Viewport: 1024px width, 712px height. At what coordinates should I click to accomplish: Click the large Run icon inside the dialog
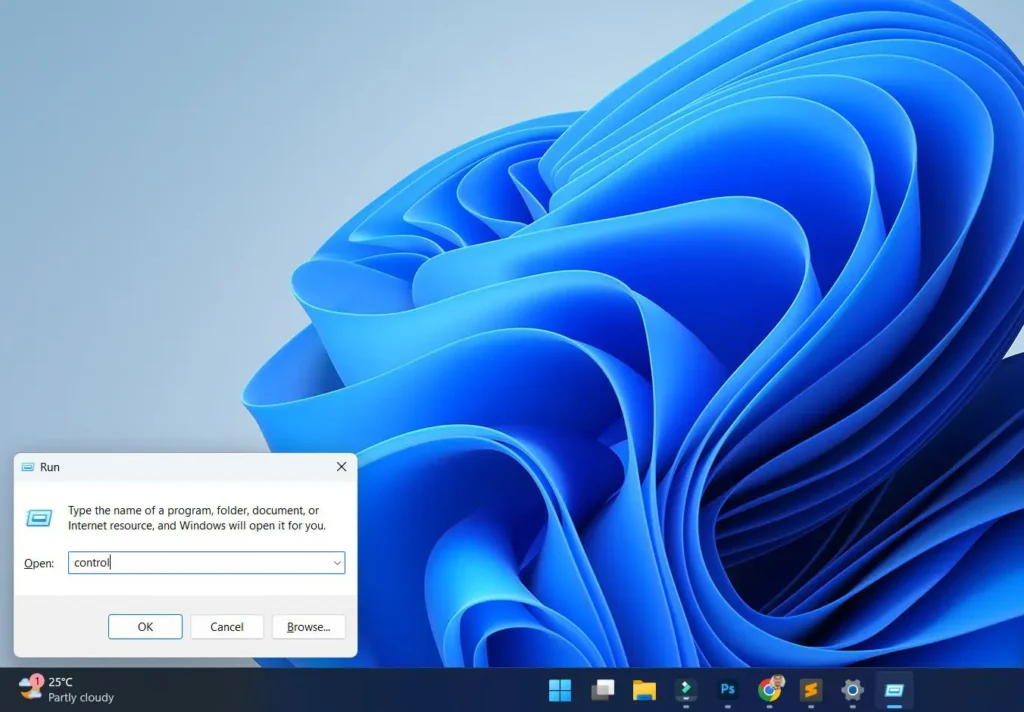(x=37, y=518)
